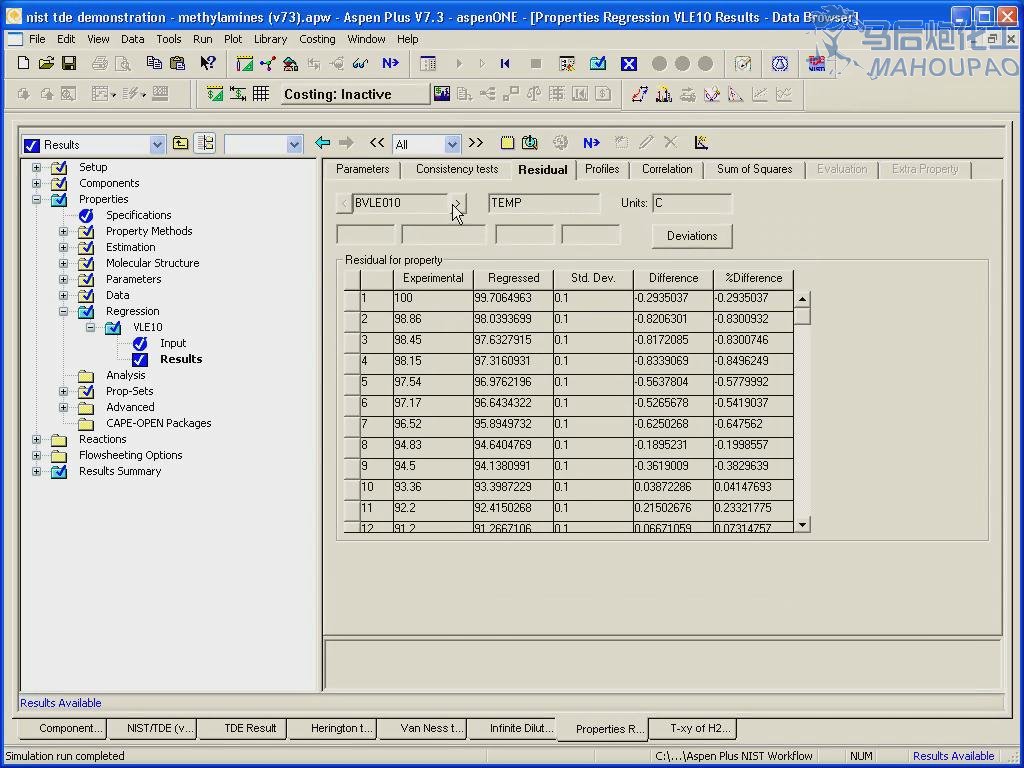The height and width of the screenshot is (768, 1024).
Task: Expand the Reactions tree folder
Action: 37,440
